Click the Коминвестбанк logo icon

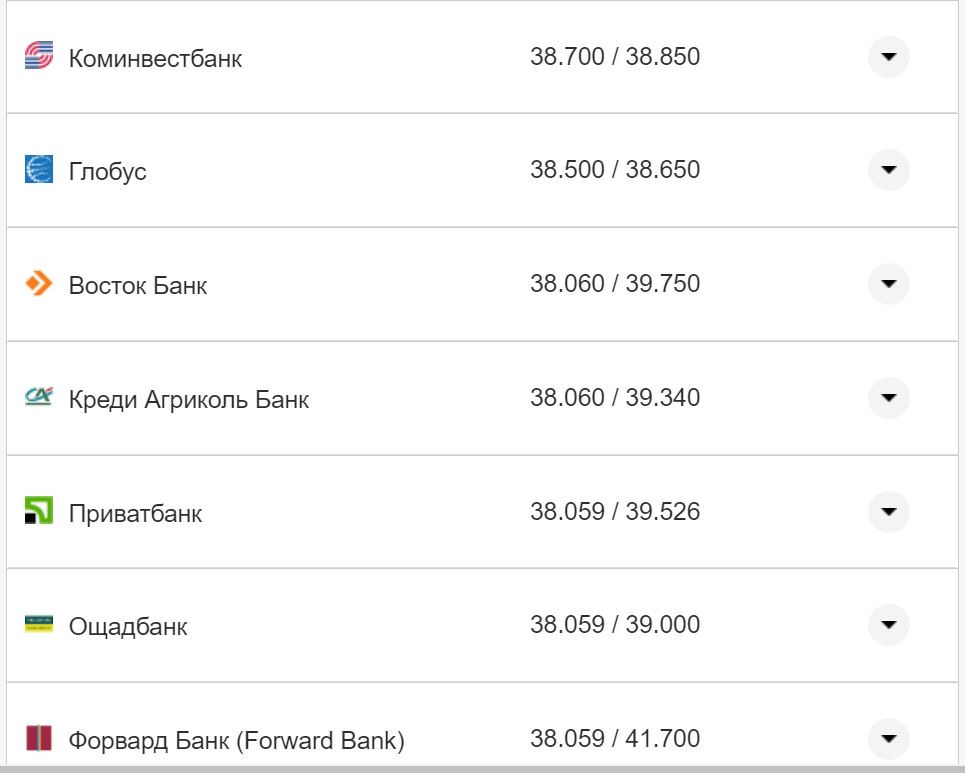[38, 57]
